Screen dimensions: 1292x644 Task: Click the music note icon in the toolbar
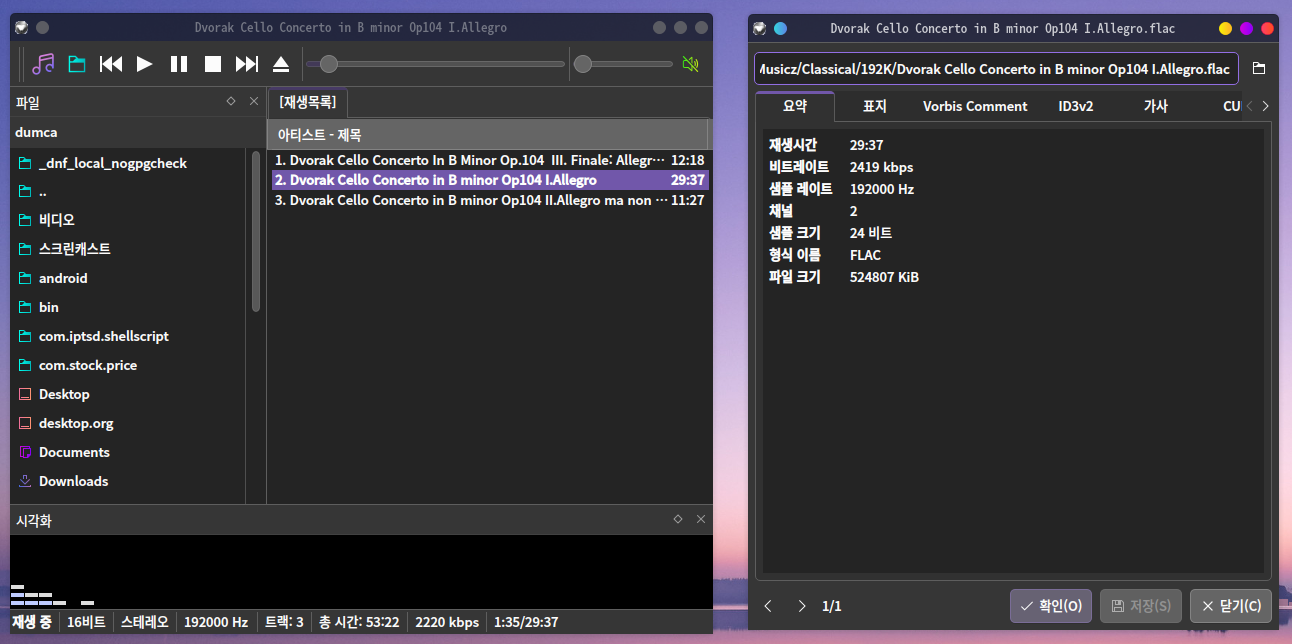point(43,65)
